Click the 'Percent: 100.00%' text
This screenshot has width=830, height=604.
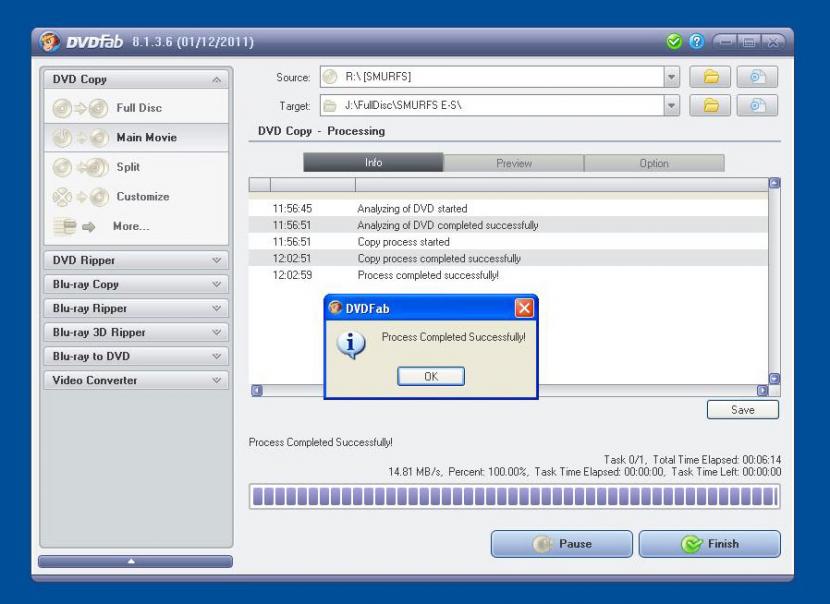click(488, 472)
